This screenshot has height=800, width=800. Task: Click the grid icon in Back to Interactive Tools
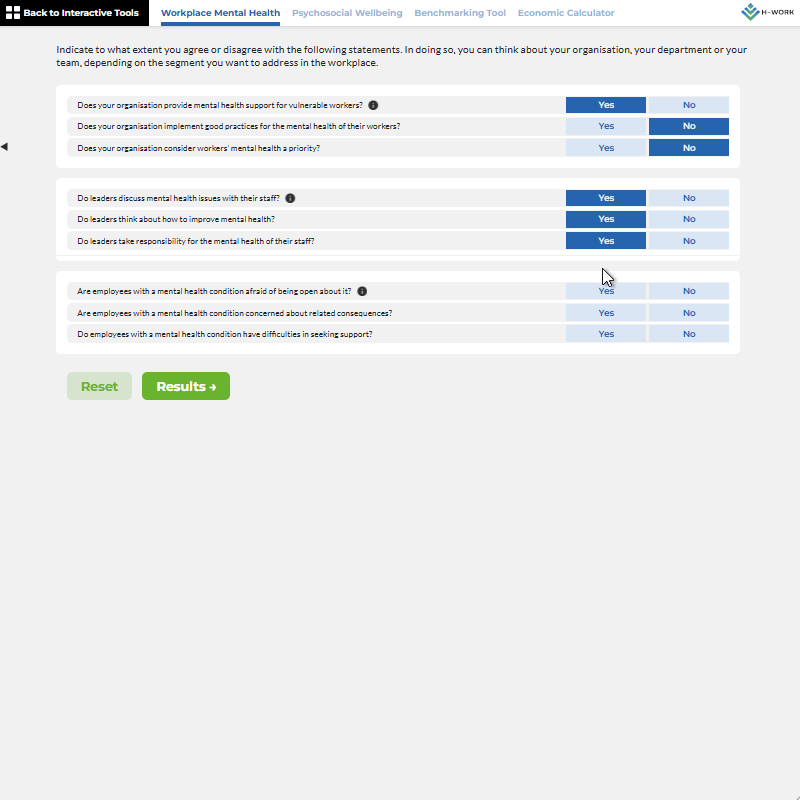click(x=13, y=13)
